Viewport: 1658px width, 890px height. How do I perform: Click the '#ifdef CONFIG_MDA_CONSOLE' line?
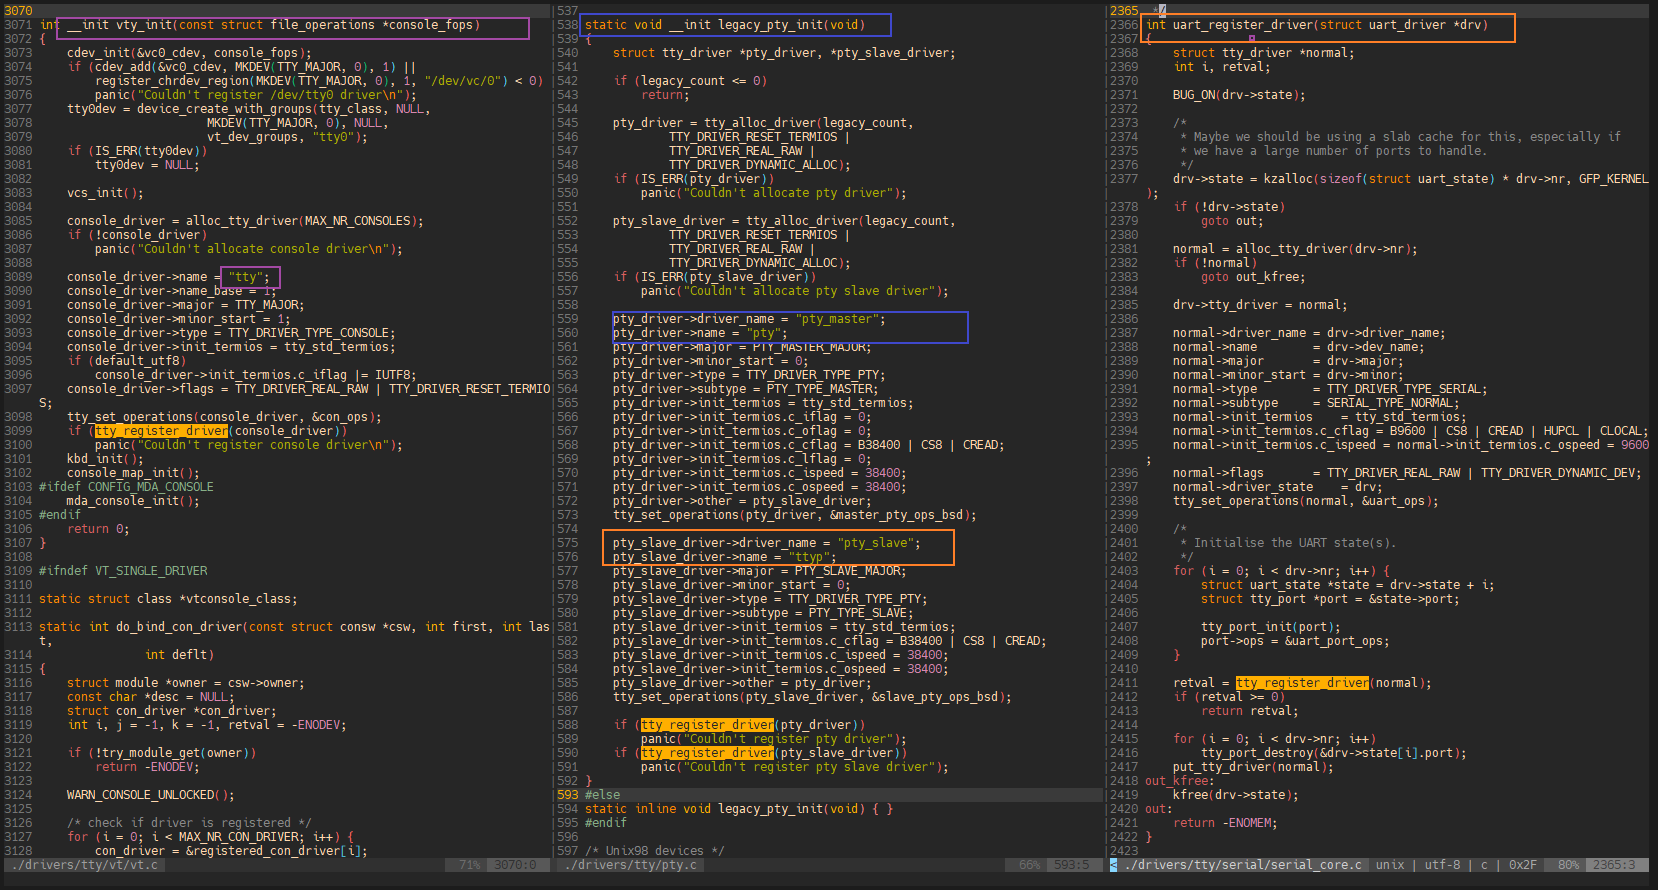pyautogui.click(x=126, y=487)
